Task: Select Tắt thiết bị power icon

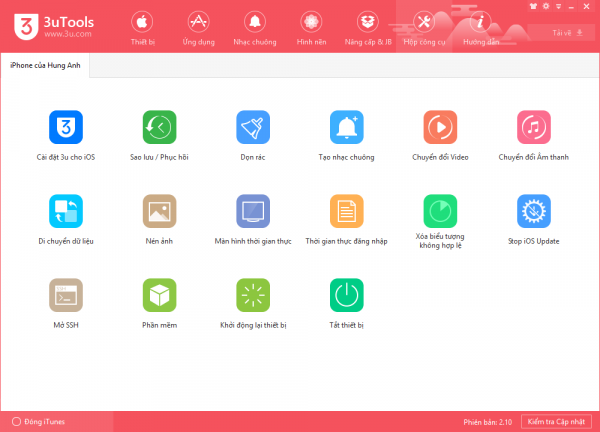Action: 346,295
